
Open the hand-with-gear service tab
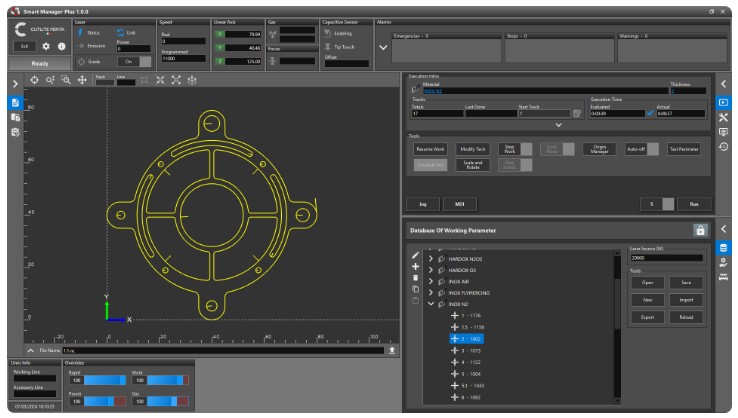tap(723, 263)
